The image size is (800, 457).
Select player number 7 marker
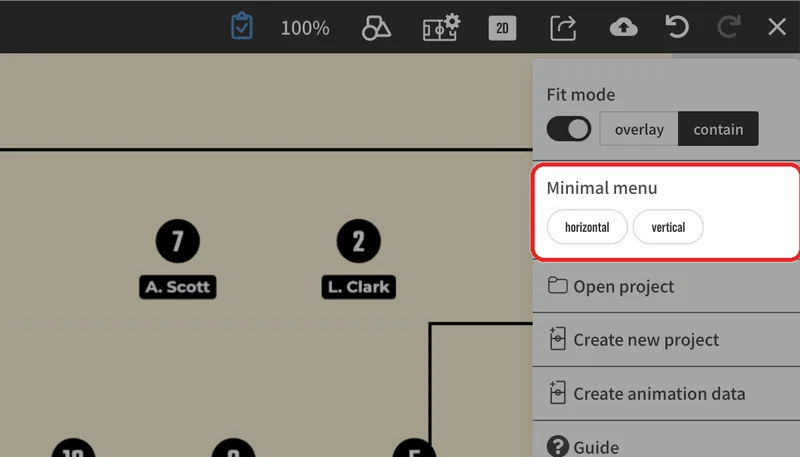pyautogui.click(x=178, y=241)
